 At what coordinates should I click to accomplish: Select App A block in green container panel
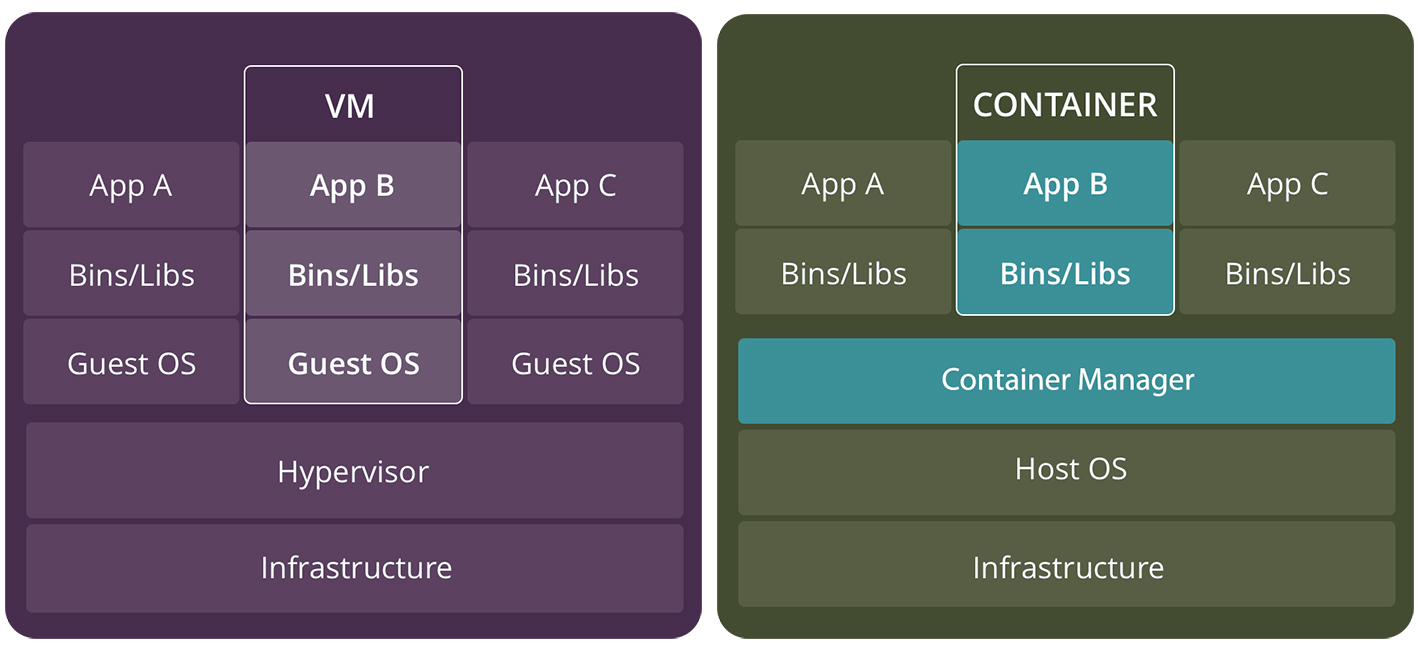pyautogui.click(x=843, y=184)
